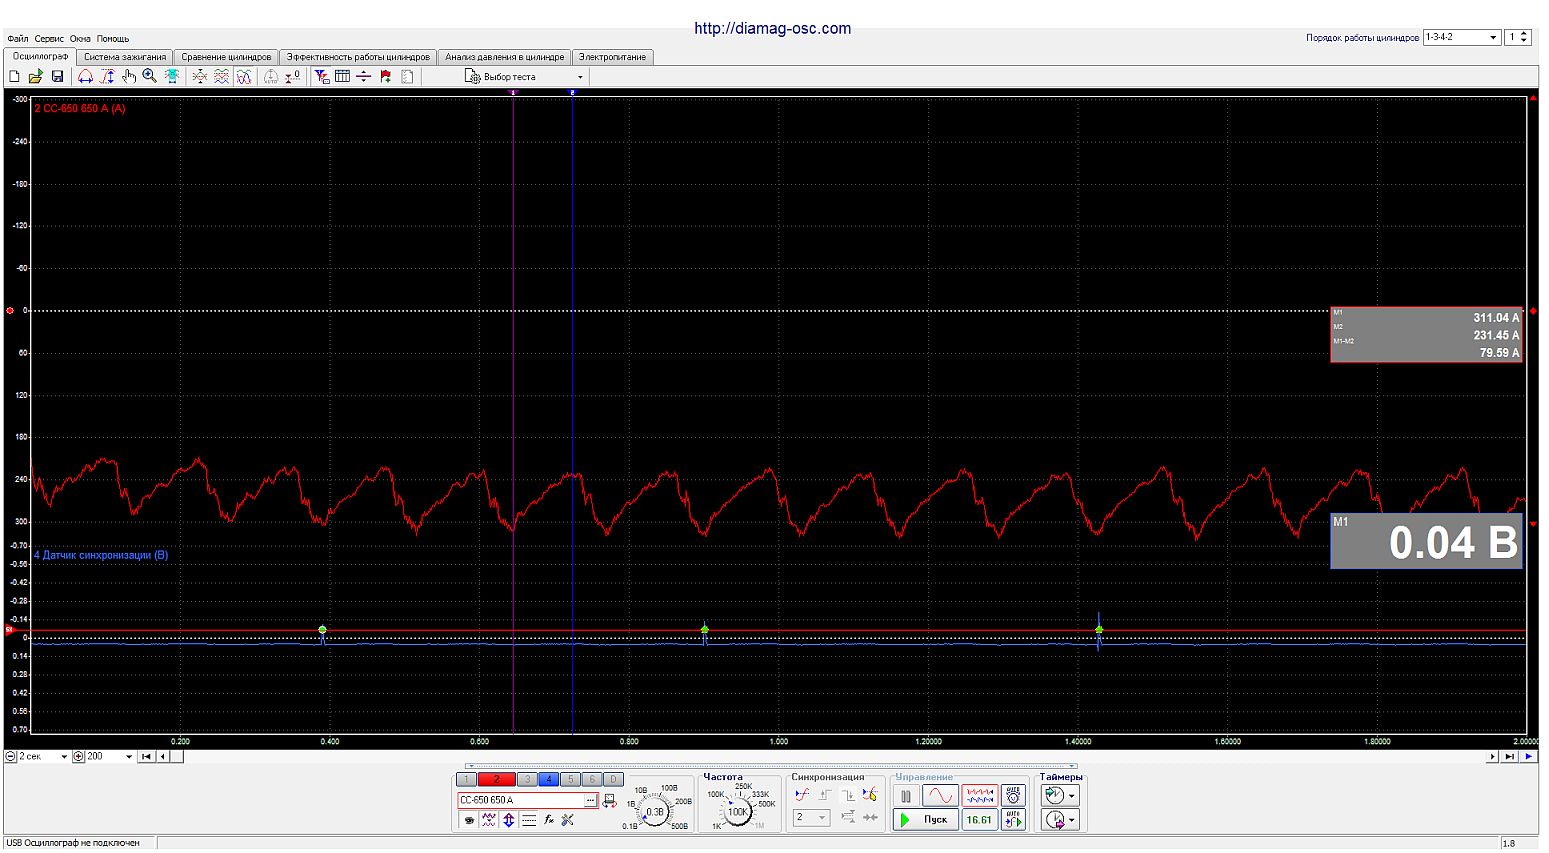Click the Пуск start button
The image size is (1549, 853).
click(x=925, y=820)
